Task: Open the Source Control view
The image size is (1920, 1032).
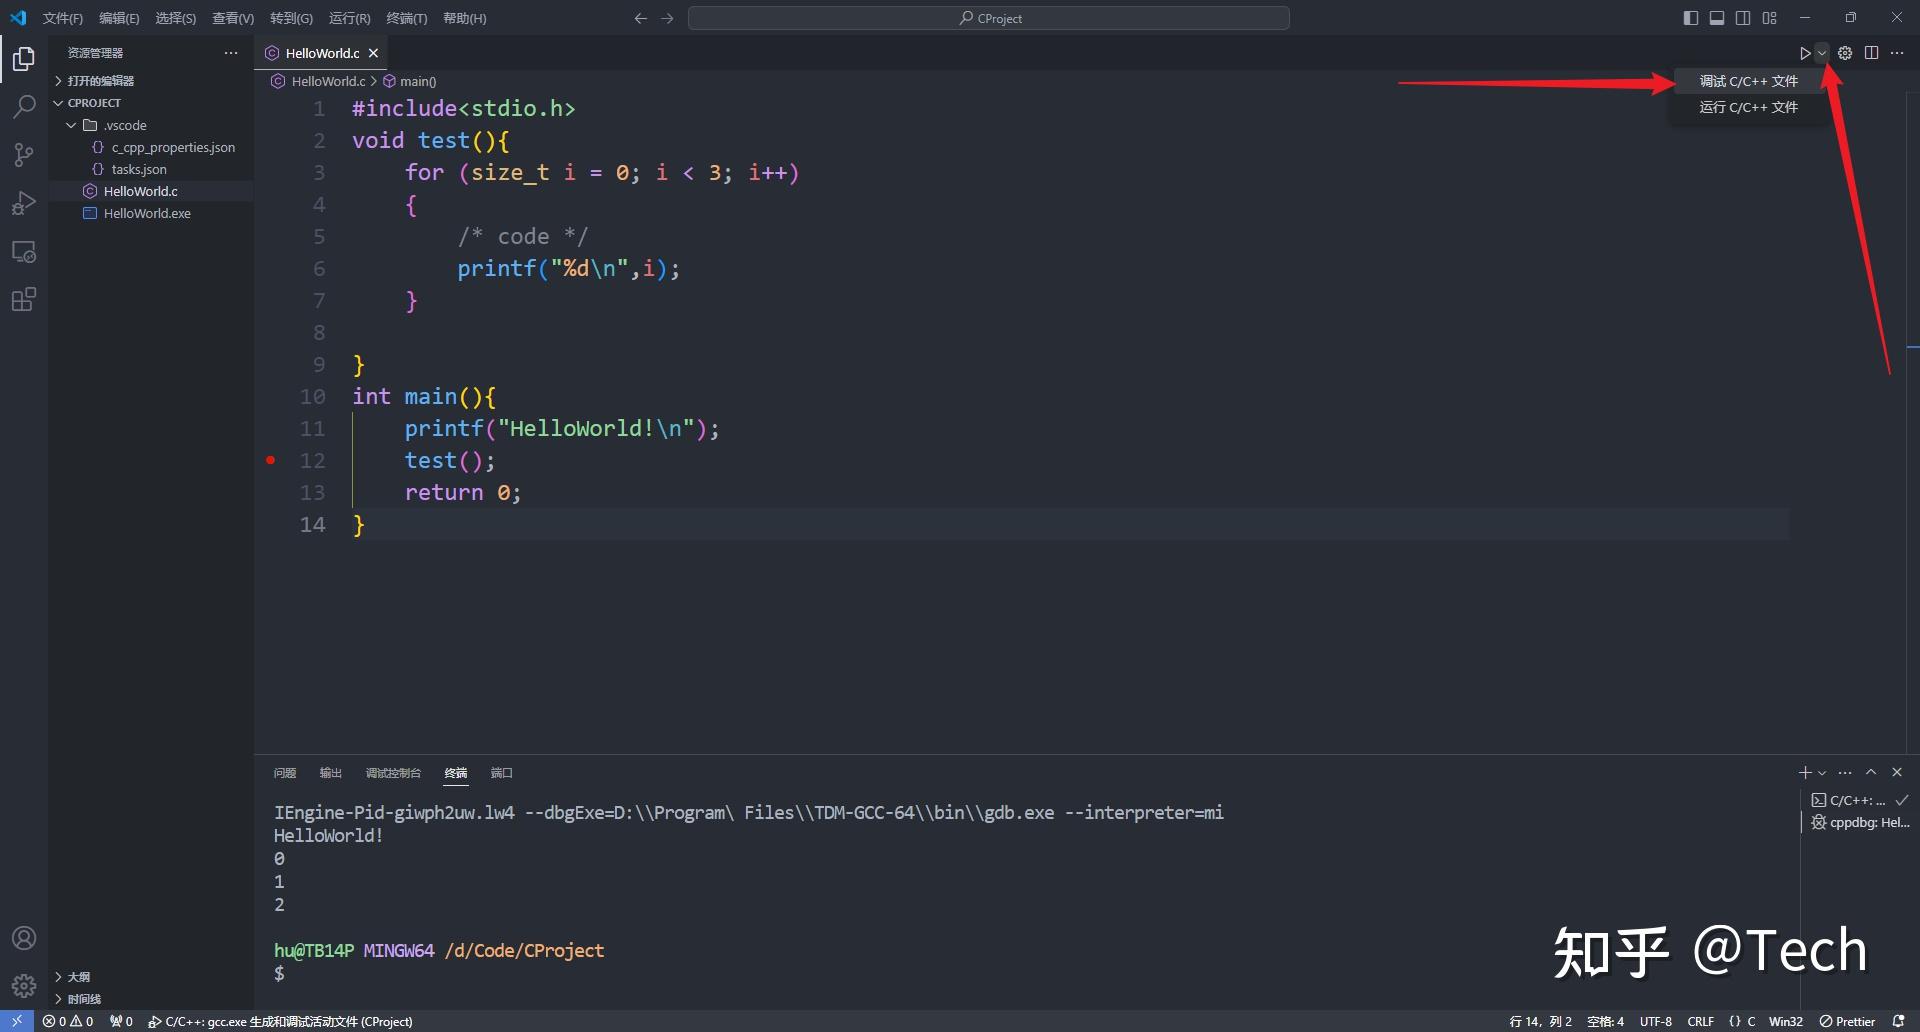Action: (x=23, y=155)
